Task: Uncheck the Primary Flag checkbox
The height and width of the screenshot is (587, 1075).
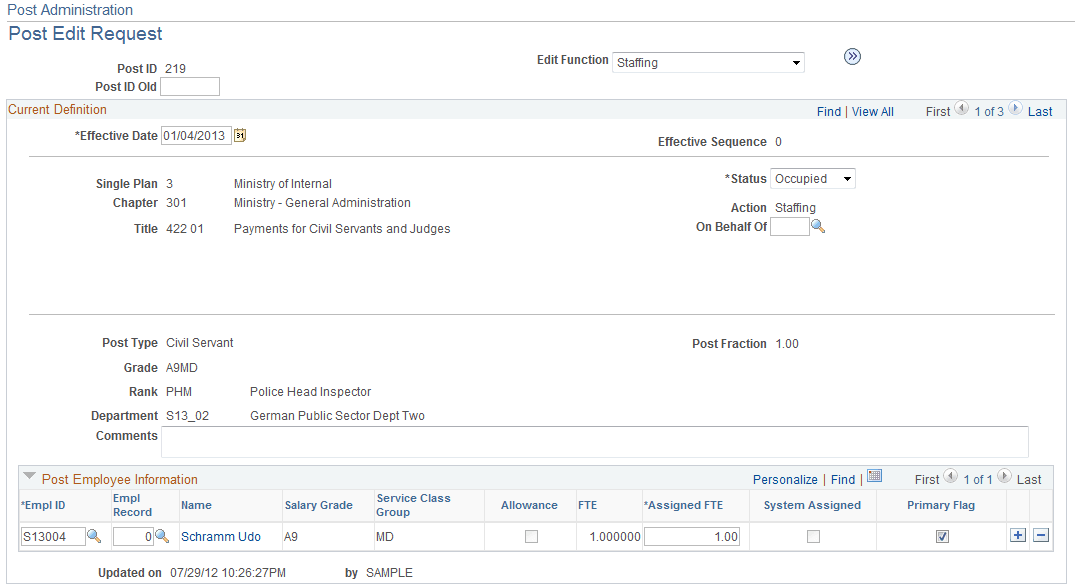Action: point(941,536)
